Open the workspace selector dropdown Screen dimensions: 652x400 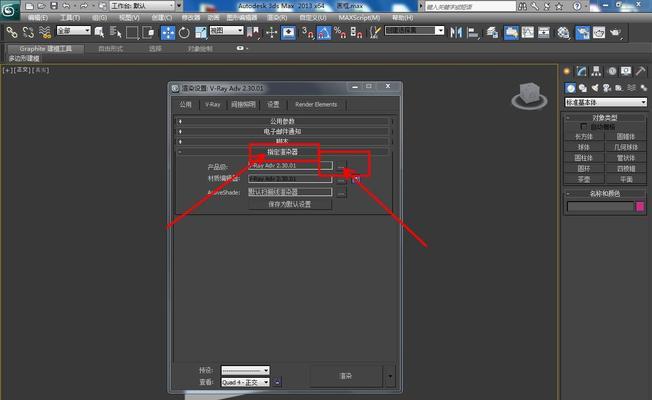pyautogui.click(x=142, y=6)
